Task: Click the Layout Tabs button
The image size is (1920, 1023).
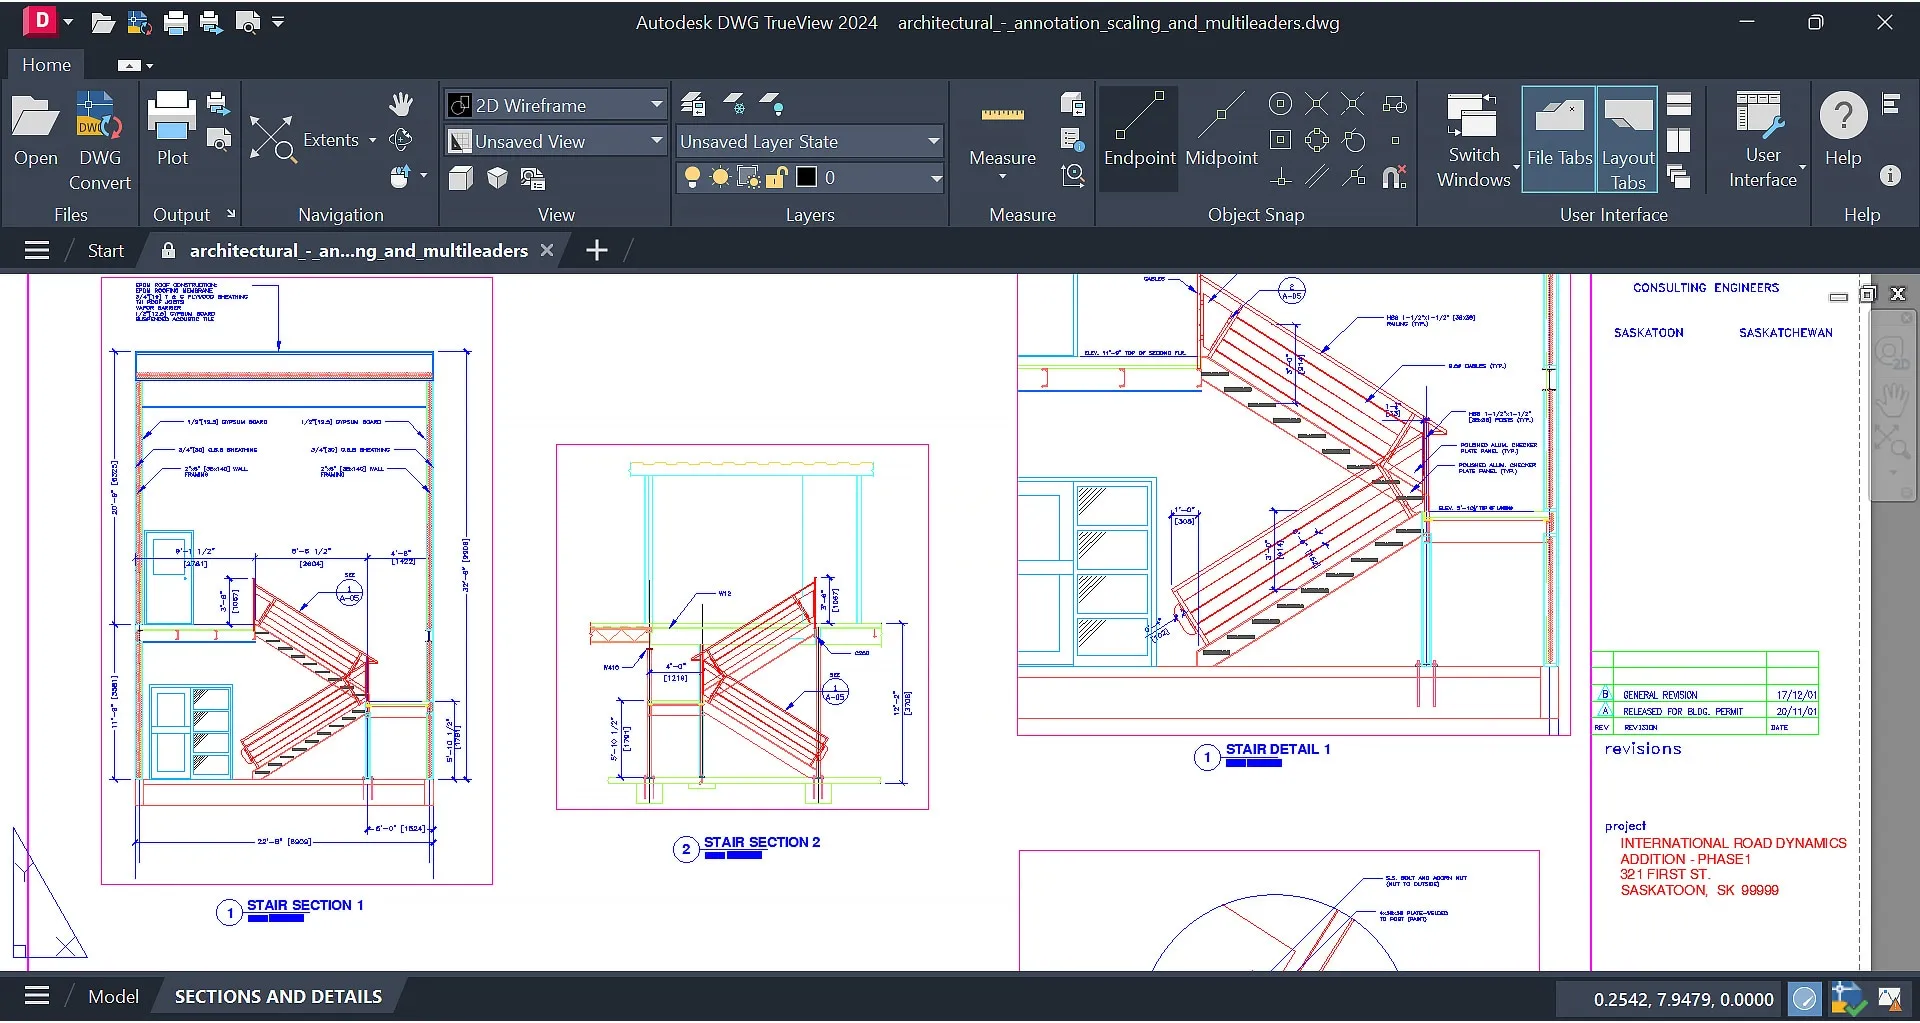Action: (1628, 138)
